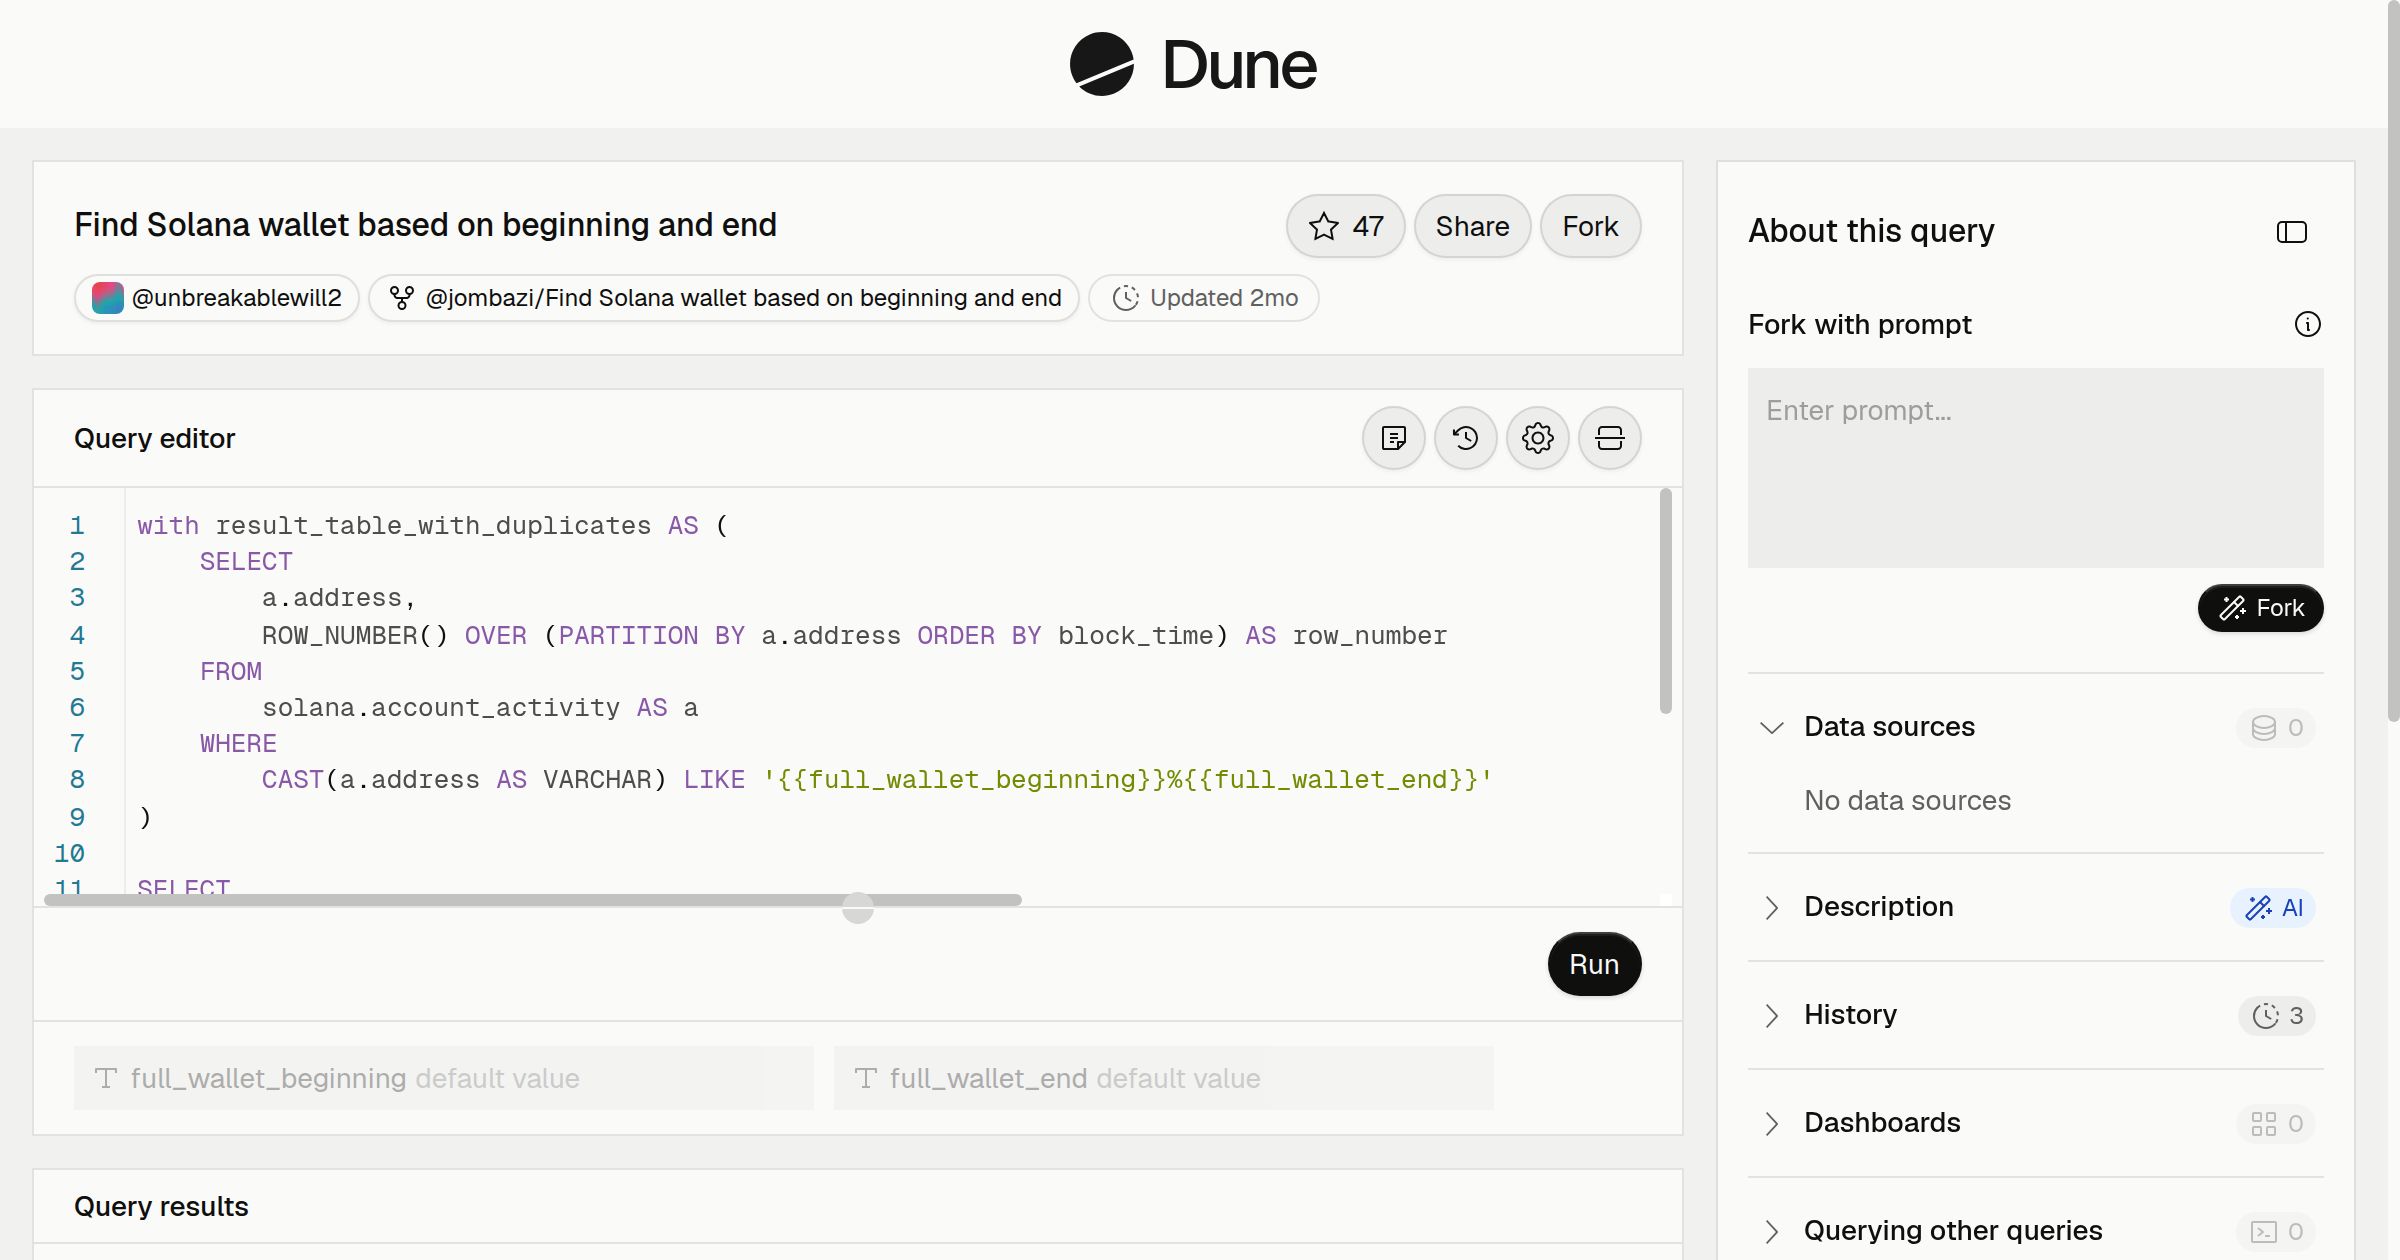Image resolution: width=2400 pixels, height=1260 pixels.
Task: Click 'No data sources' text
Action: pos(1907,800)
